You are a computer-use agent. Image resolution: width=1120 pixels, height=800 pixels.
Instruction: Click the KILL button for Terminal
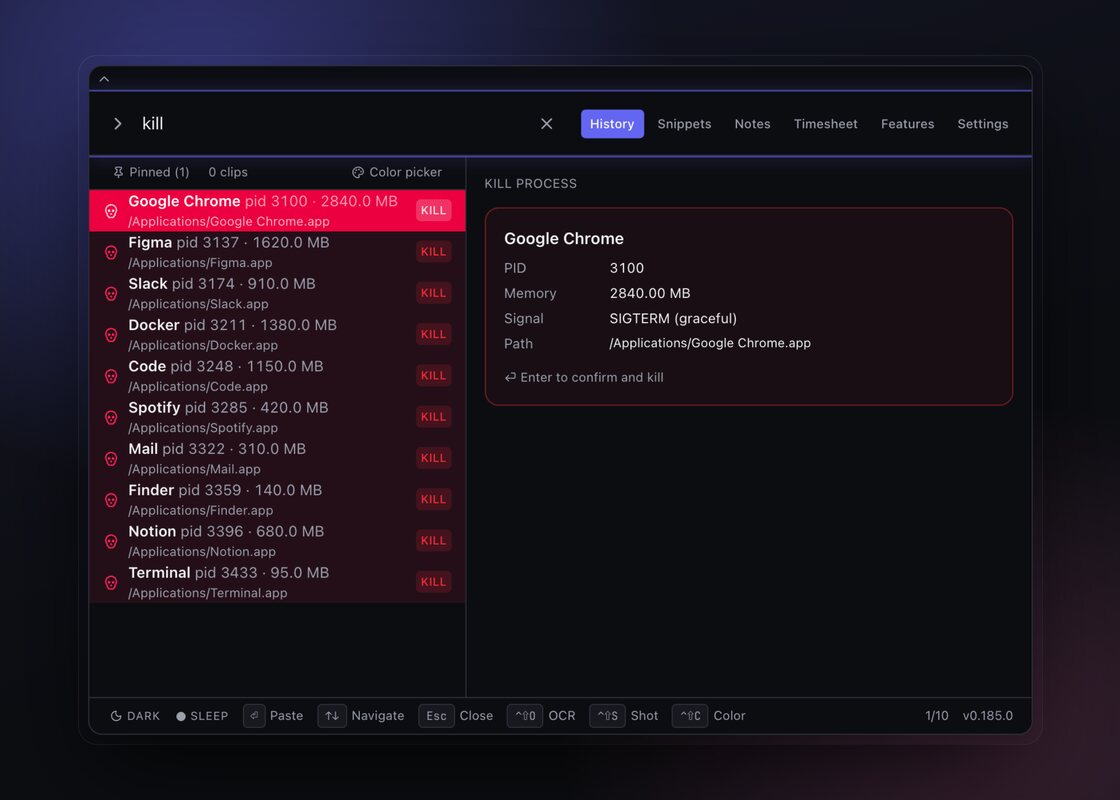coord(434,581)
